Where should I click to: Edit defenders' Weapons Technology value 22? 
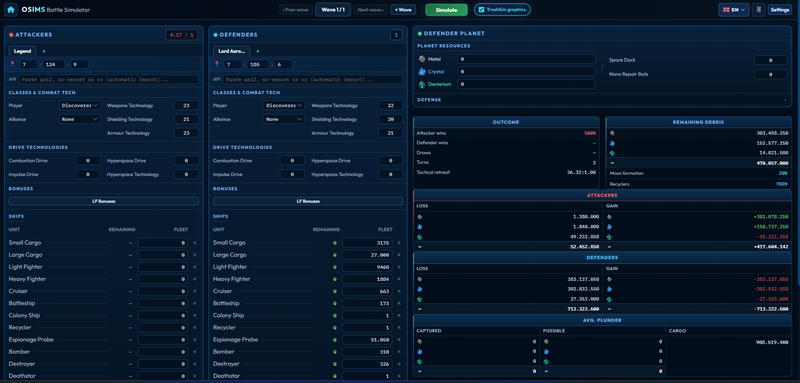390,106
